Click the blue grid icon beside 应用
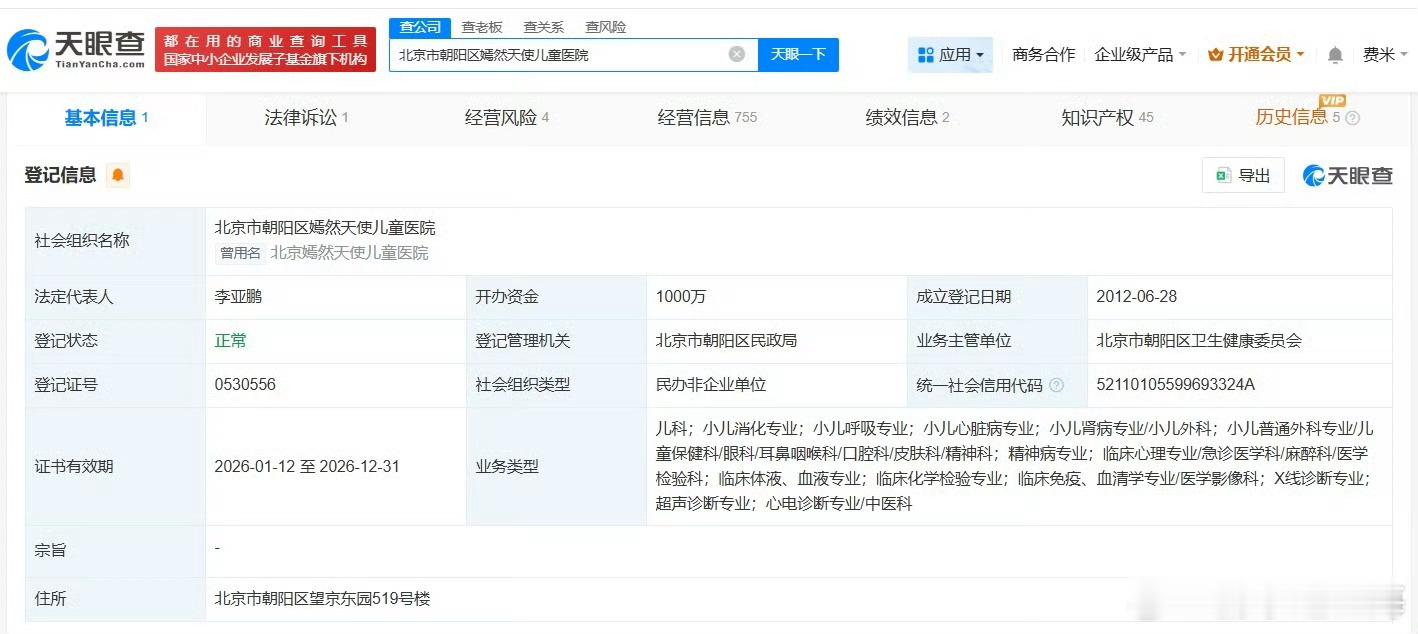This screenshot has width=1418, height=634. point(925,55)
